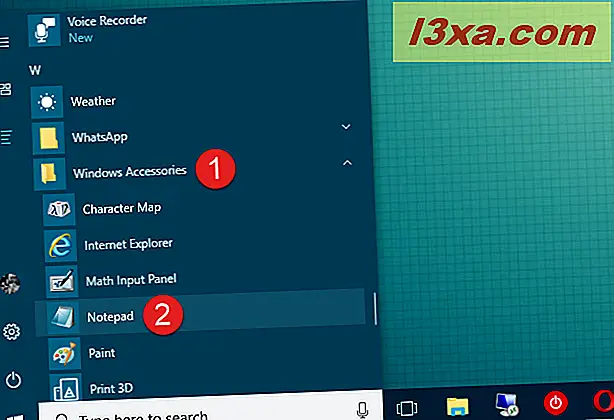Click the Voice Recorder label

click(107, 21)
